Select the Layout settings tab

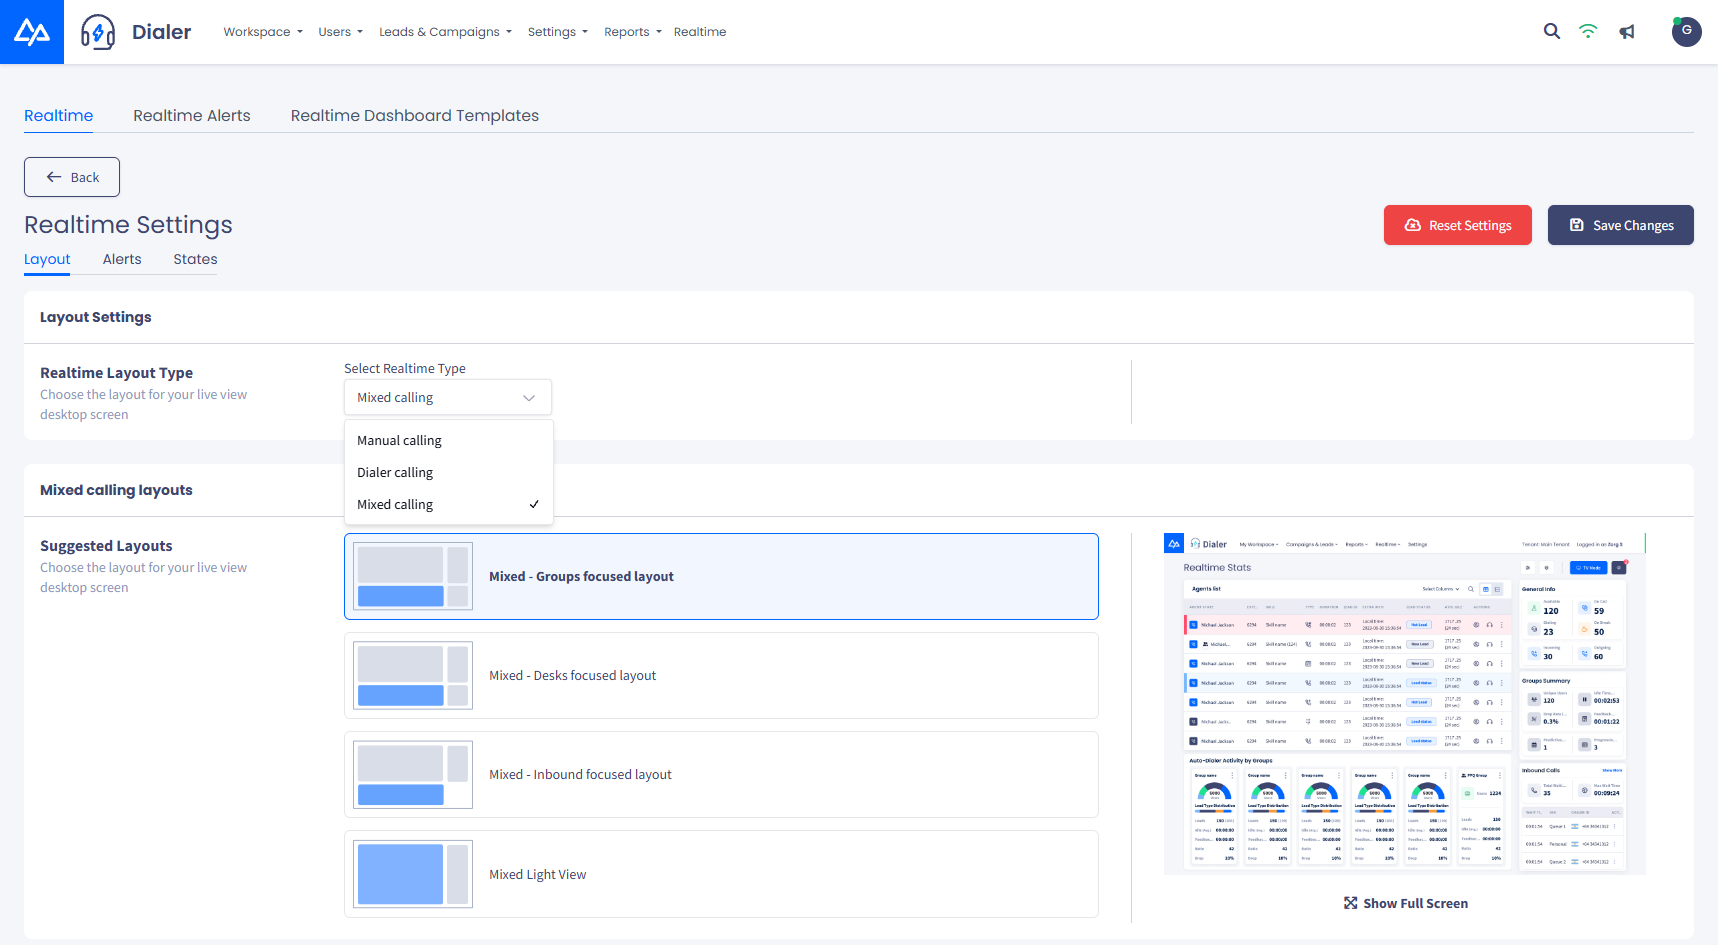point(47,259)
